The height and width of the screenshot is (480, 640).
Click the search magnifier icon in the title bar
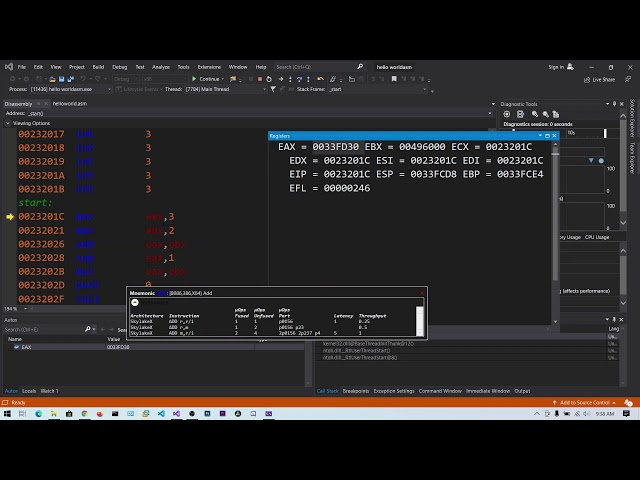point(360,67)
